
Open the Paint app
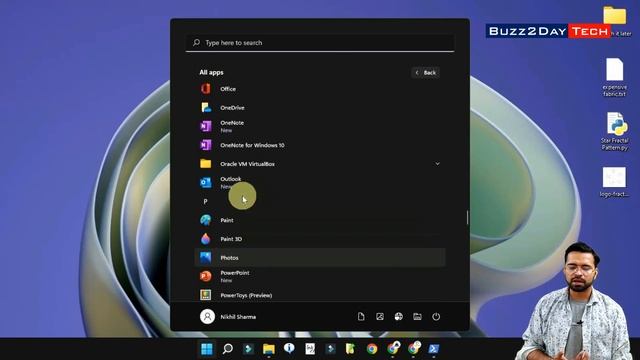[320, 220]
